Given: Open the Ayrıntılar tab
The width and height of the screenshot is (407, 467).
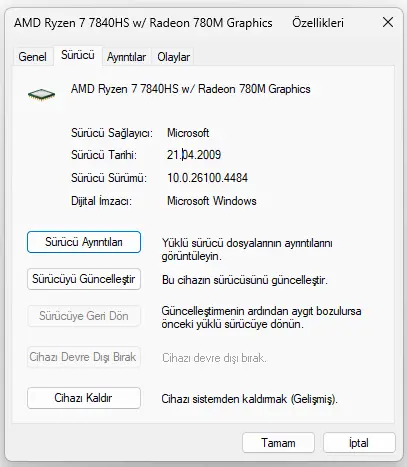Looking at the screenshot, I should tap(126, 57).
